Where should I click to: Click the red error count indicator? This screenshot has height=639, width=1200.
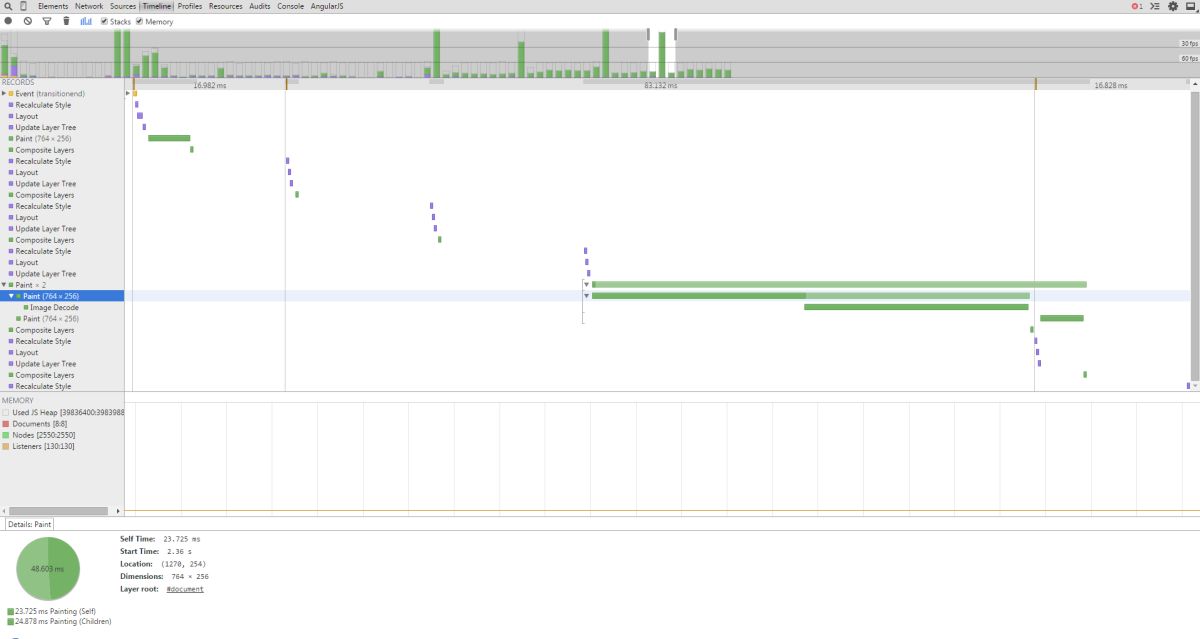point(1137,6)
